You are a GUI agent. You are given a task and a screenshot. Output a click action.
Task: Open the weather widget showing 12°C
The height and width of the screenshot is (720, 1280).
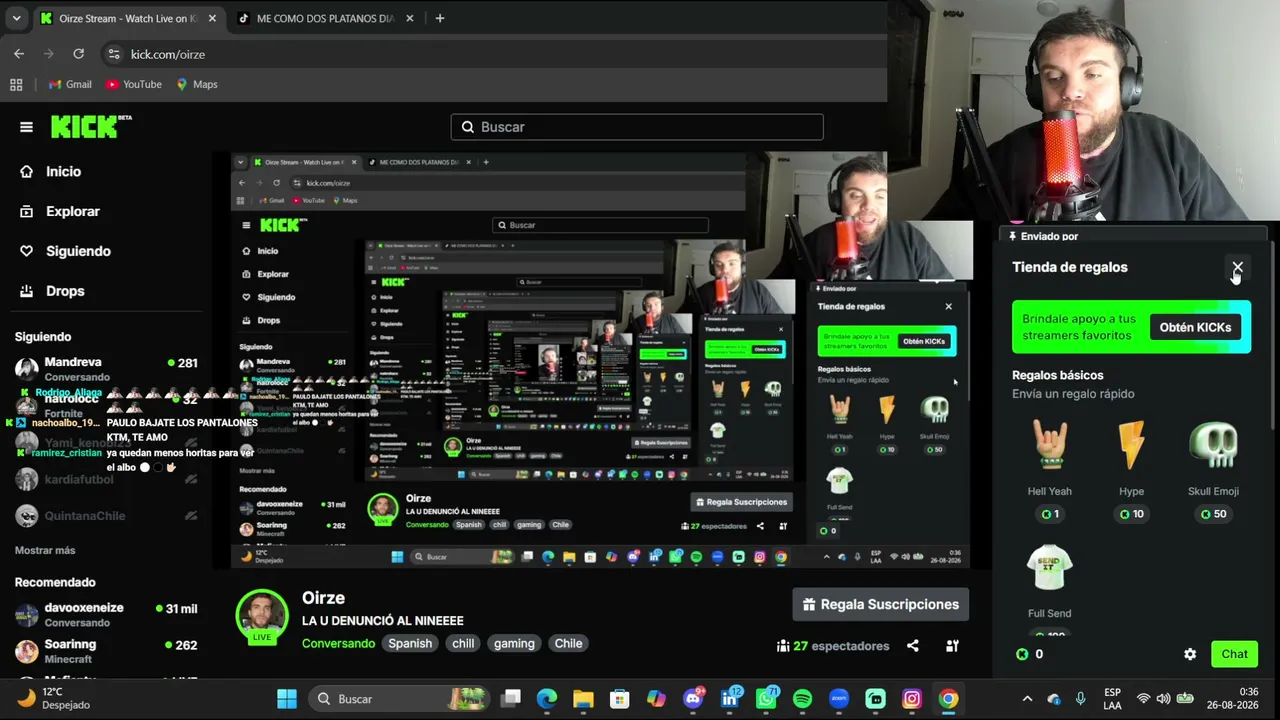click(x=55, y=698)
